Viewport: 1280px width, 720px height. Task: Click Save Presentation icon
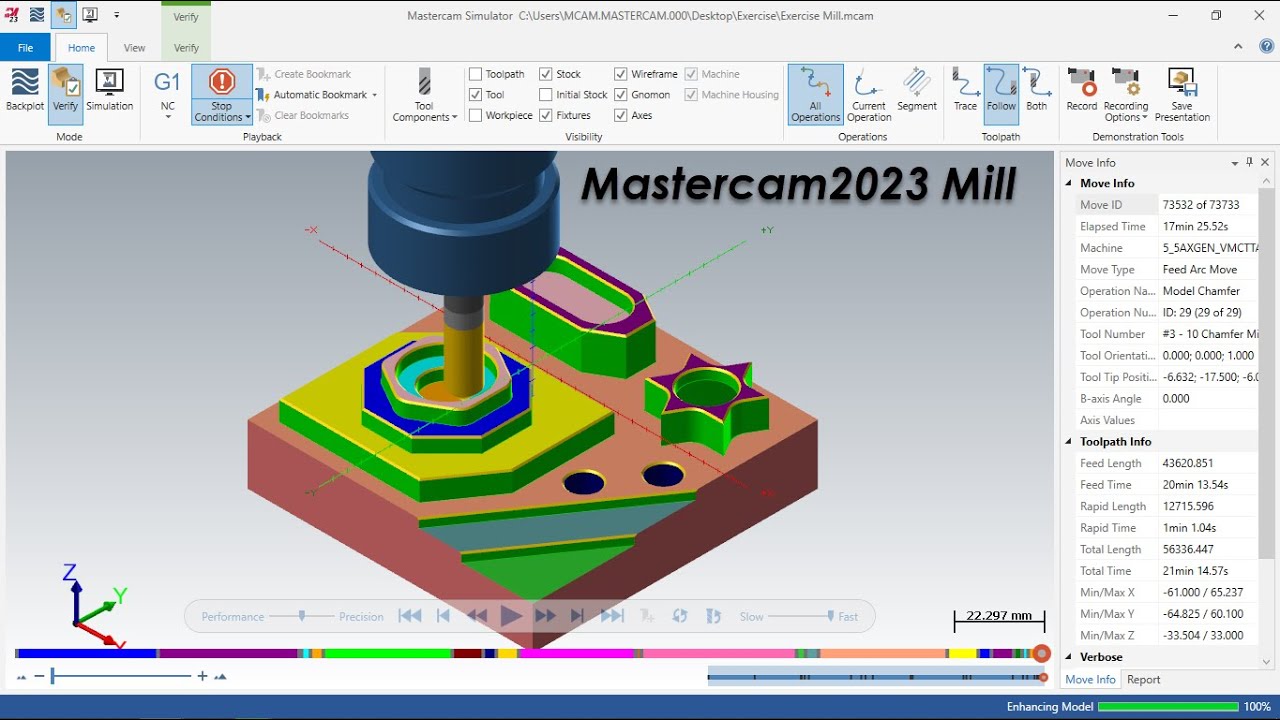[x=1182, y=82]
